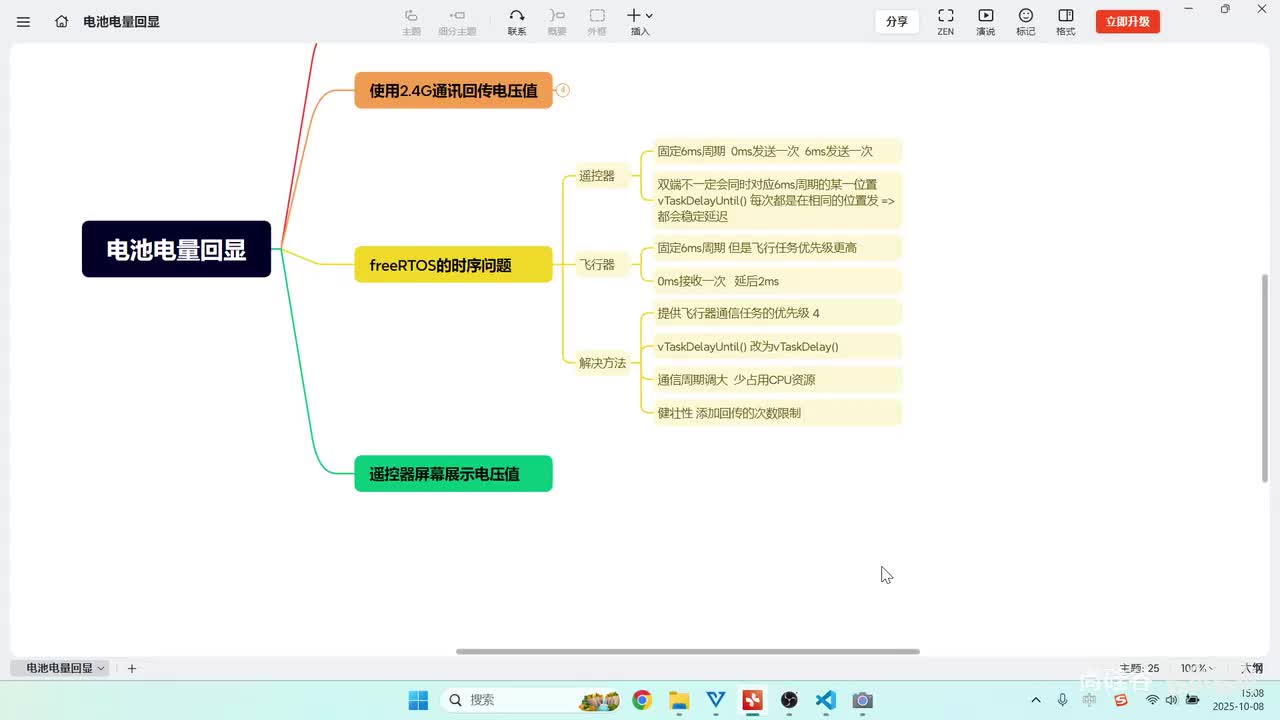Select the 联系 relationship tool
1280x720 pixels.
tap(517, 22)
